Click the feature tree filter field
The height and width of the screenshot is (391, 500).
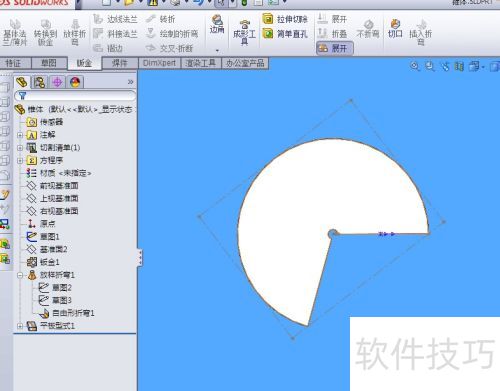click(x=75, y=96)
